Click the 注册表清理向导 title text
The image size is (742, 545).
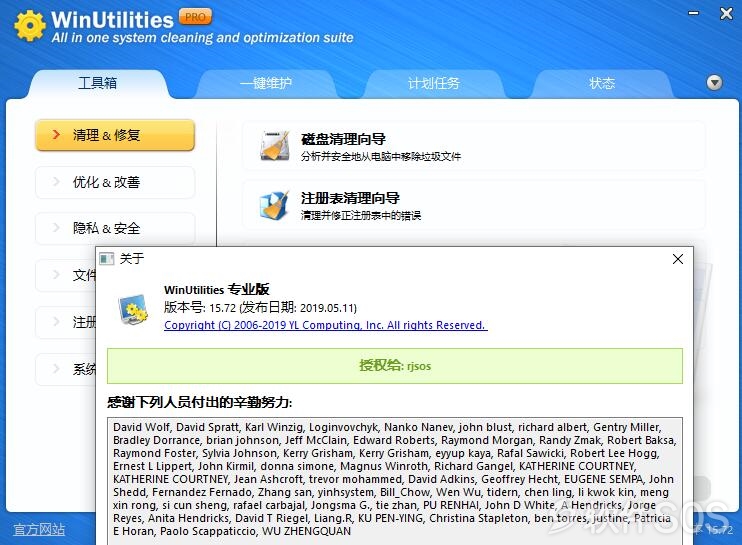tap(350, 198)
